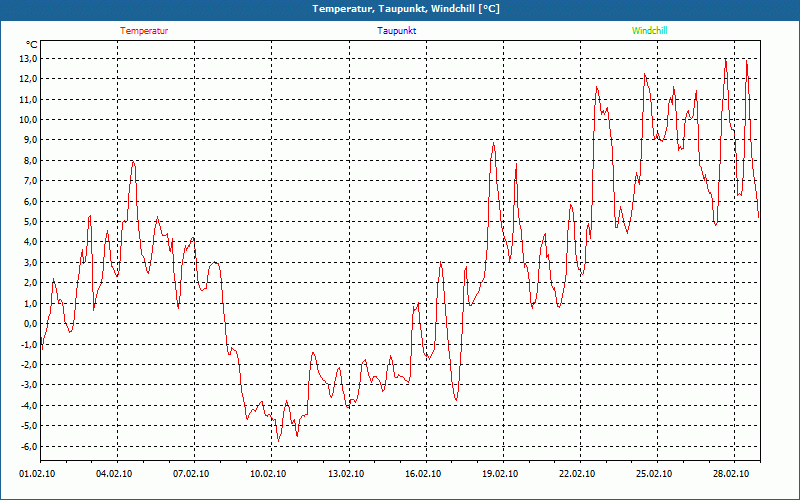Click the 07.02.10 date label

coord(191,474)
